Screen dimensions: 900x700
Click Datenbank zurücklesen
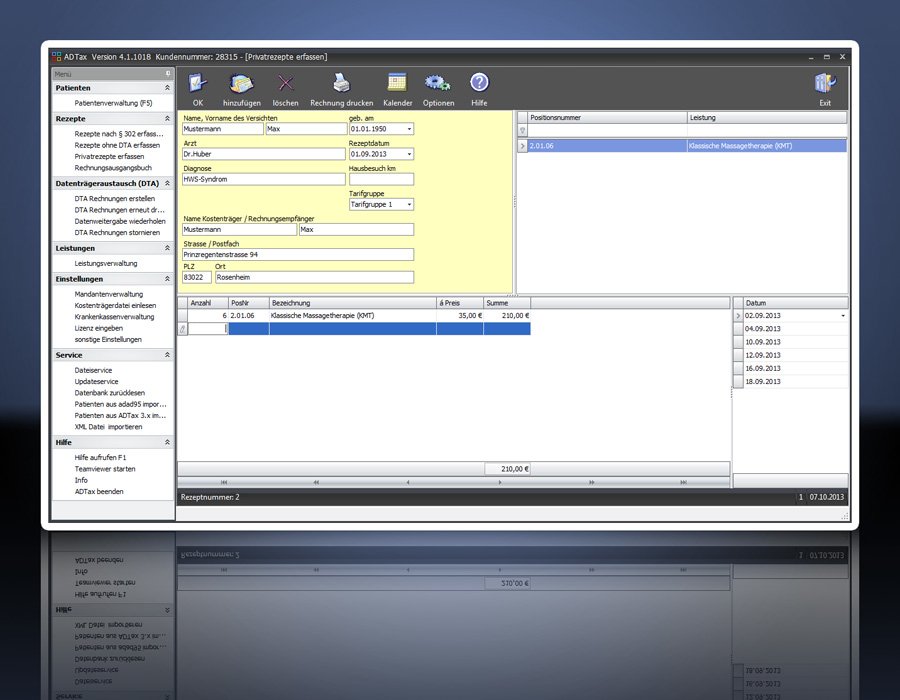tap(110, 393)
